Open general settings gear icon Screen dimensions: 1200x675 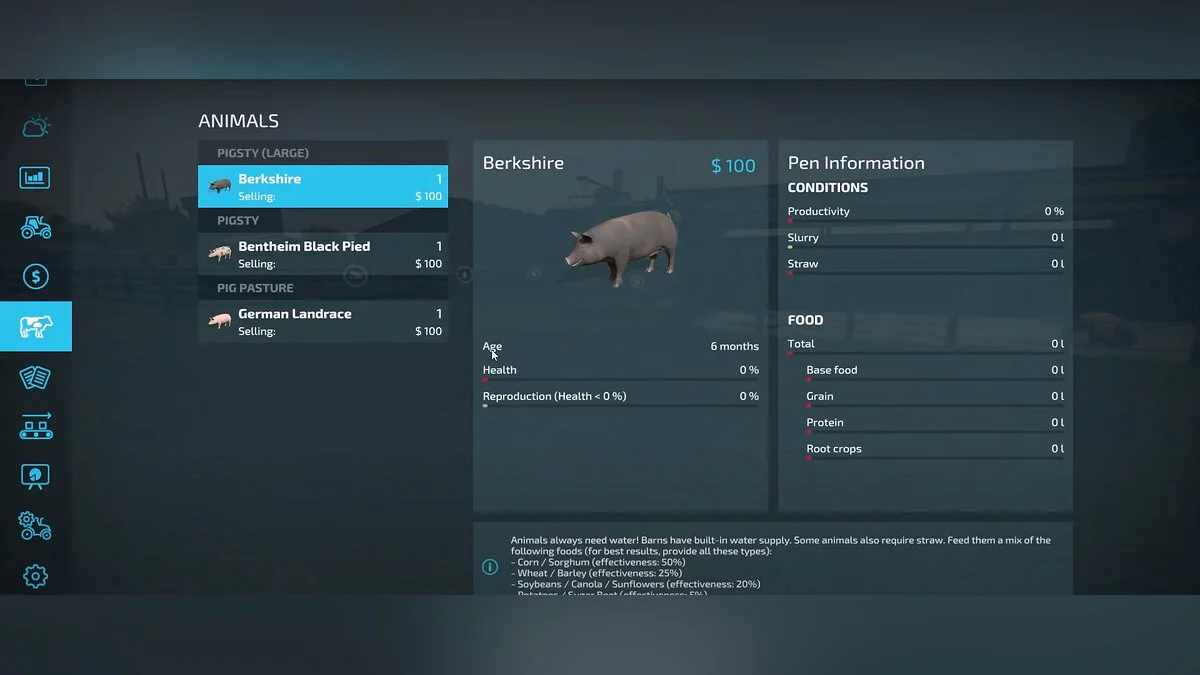tap(36, 576)
